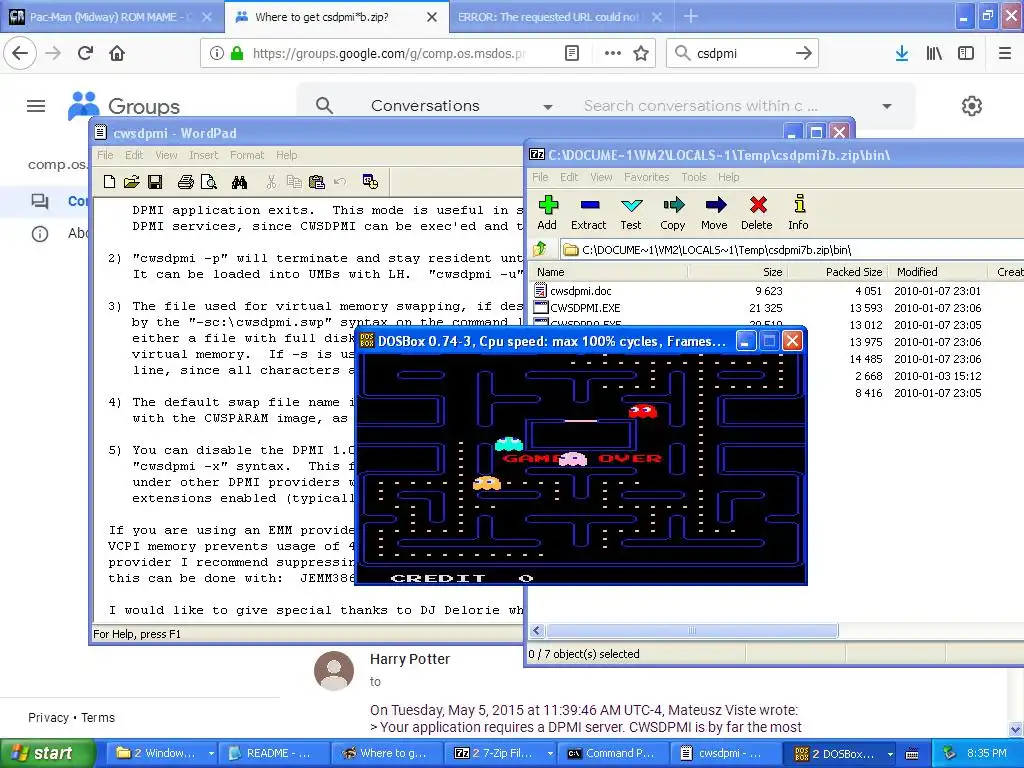Open WordPad Format menu
This screenshot has width=1024, height=768.
(x=247, y=155)
